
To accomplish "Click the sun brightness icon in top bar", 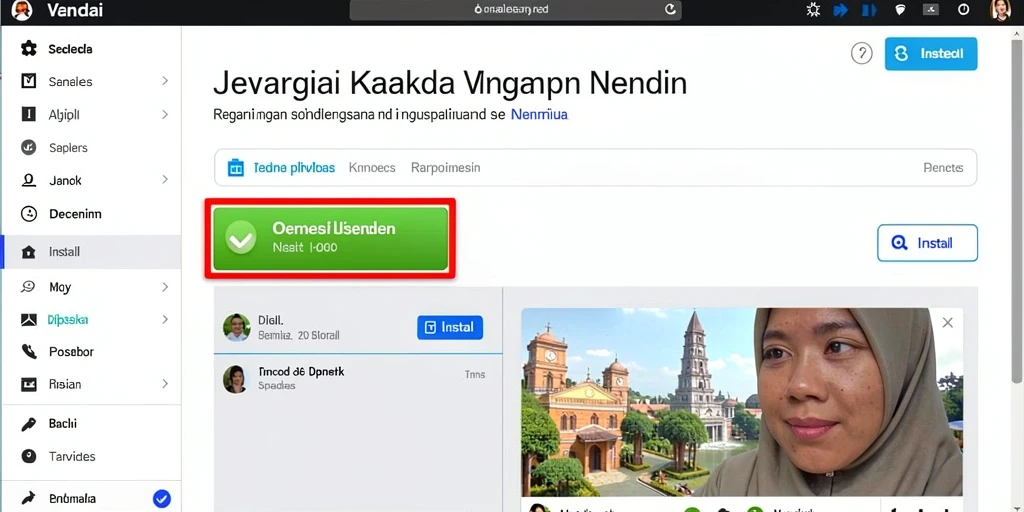I will tap(813, 10).
